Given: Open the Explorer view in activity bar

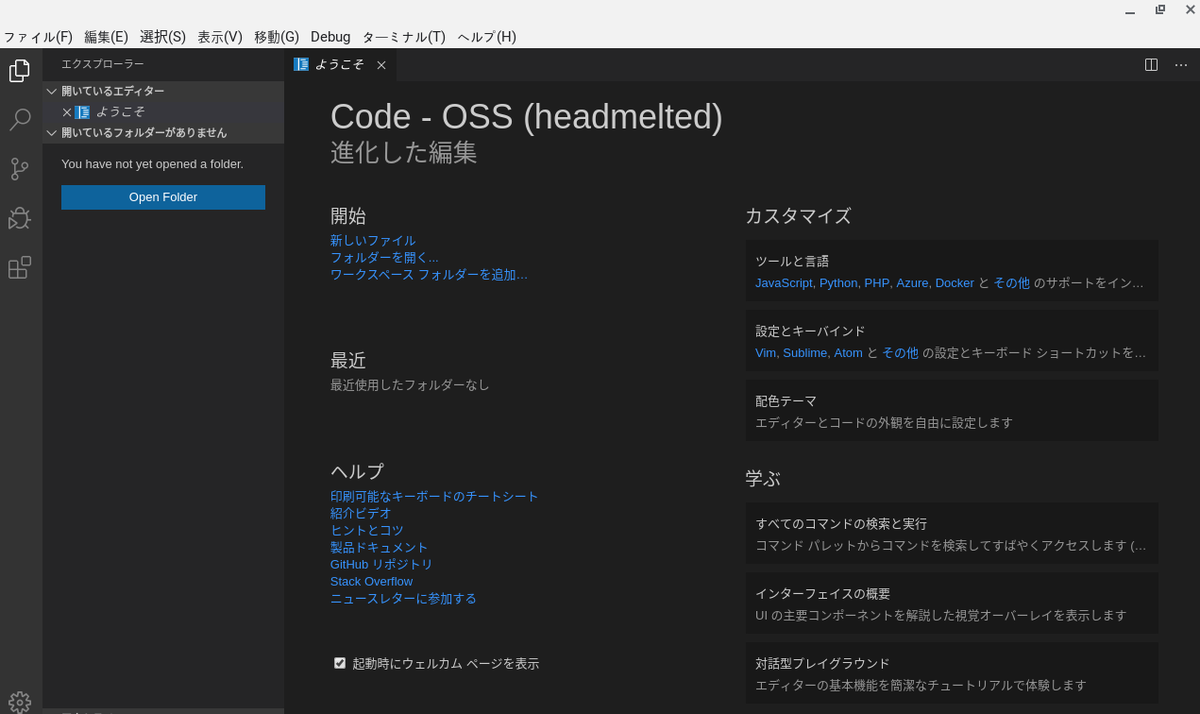Looking at the screenshot, I should point(20,71).
